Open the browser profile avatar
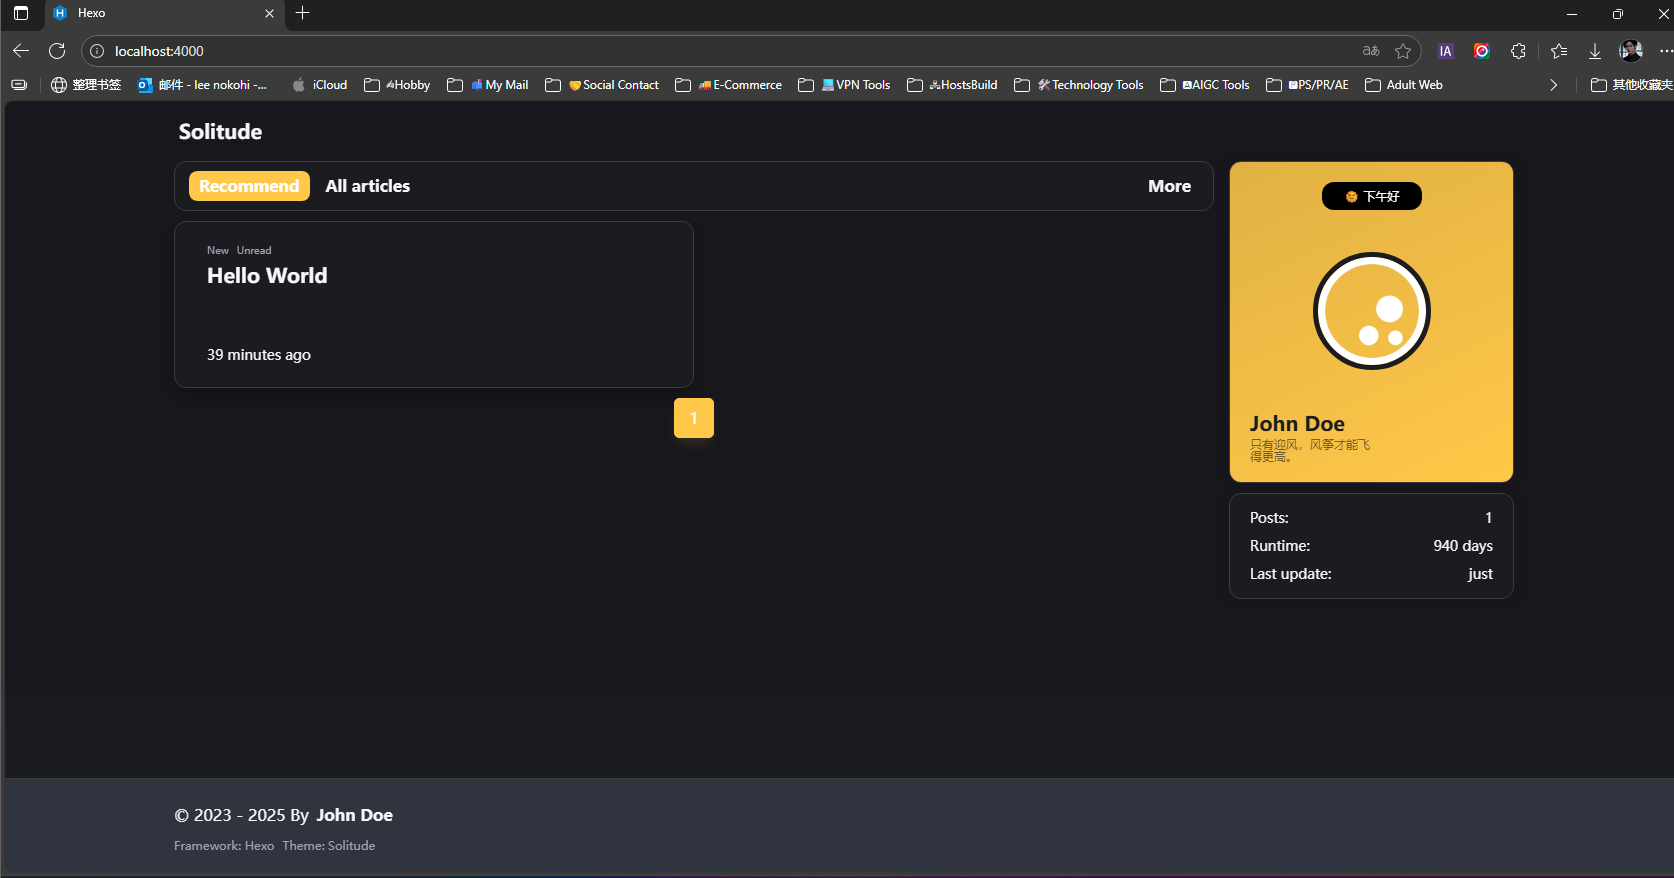1674x878 pixels. tap(1631, 51)
